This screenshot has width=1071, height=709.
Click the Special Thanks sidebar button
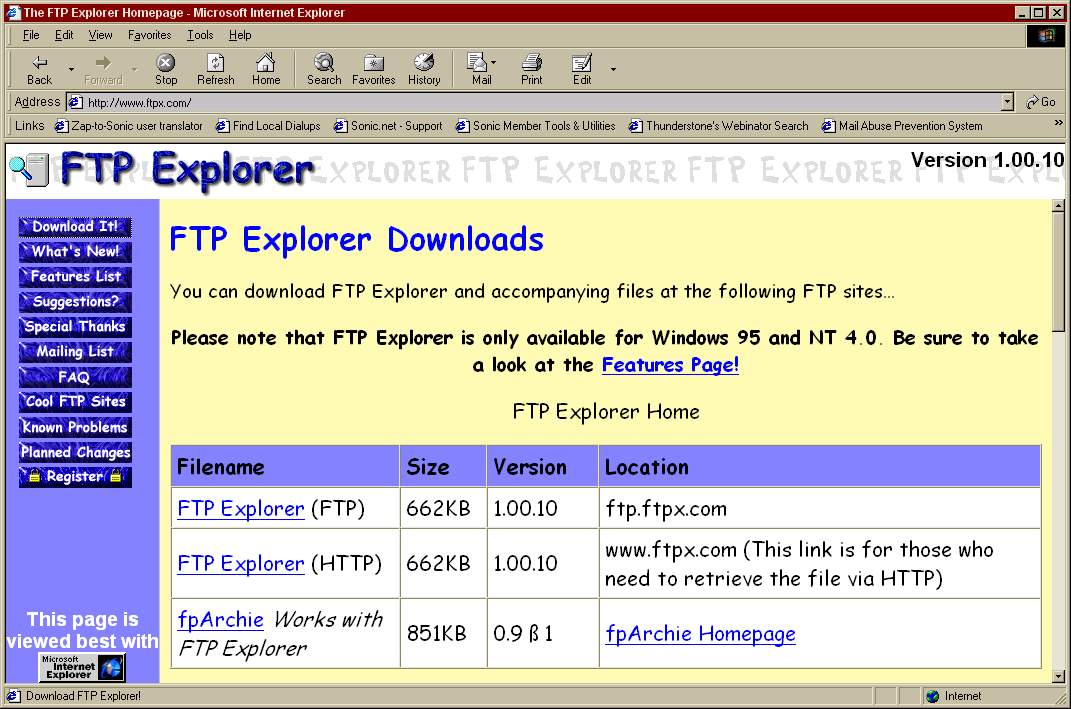(x=75, y=326)
